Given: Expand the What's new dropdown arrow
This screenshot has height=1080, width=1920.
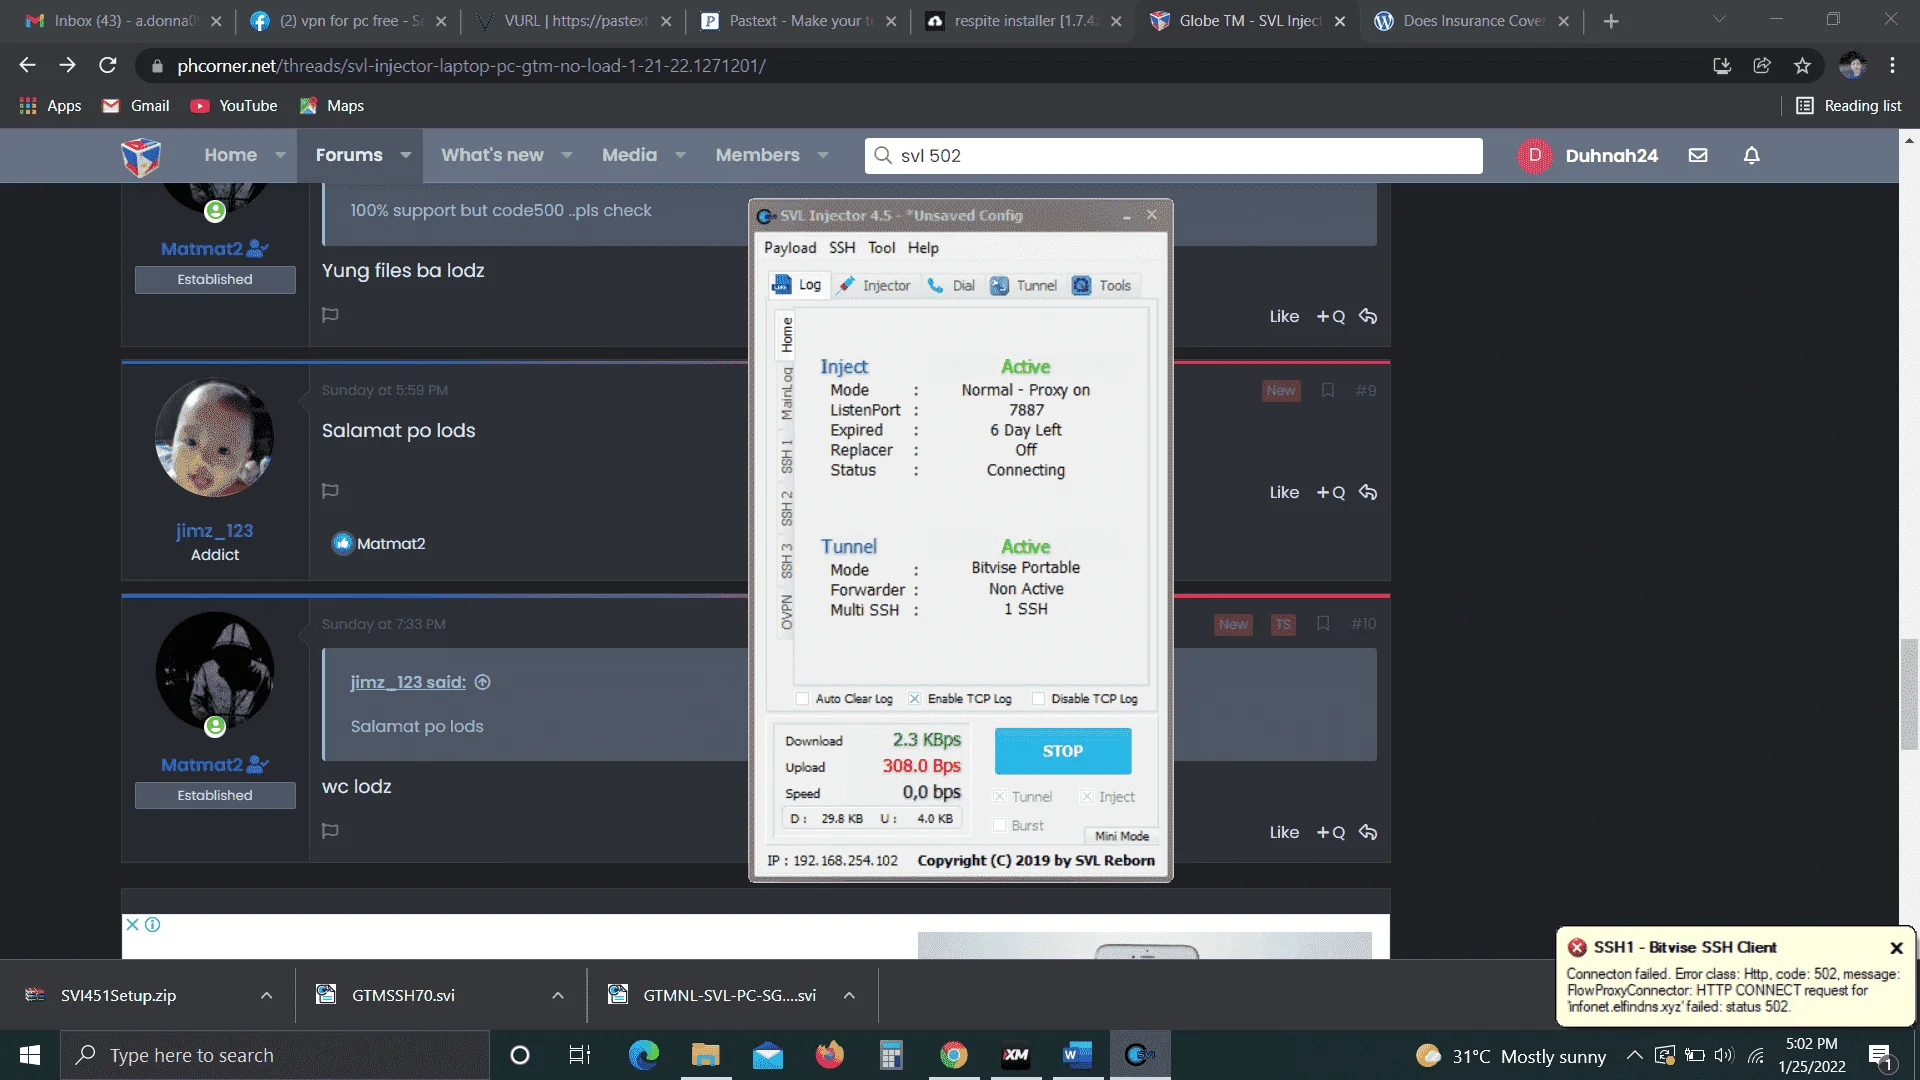Looking at the screenshot, I should [567, 155].
